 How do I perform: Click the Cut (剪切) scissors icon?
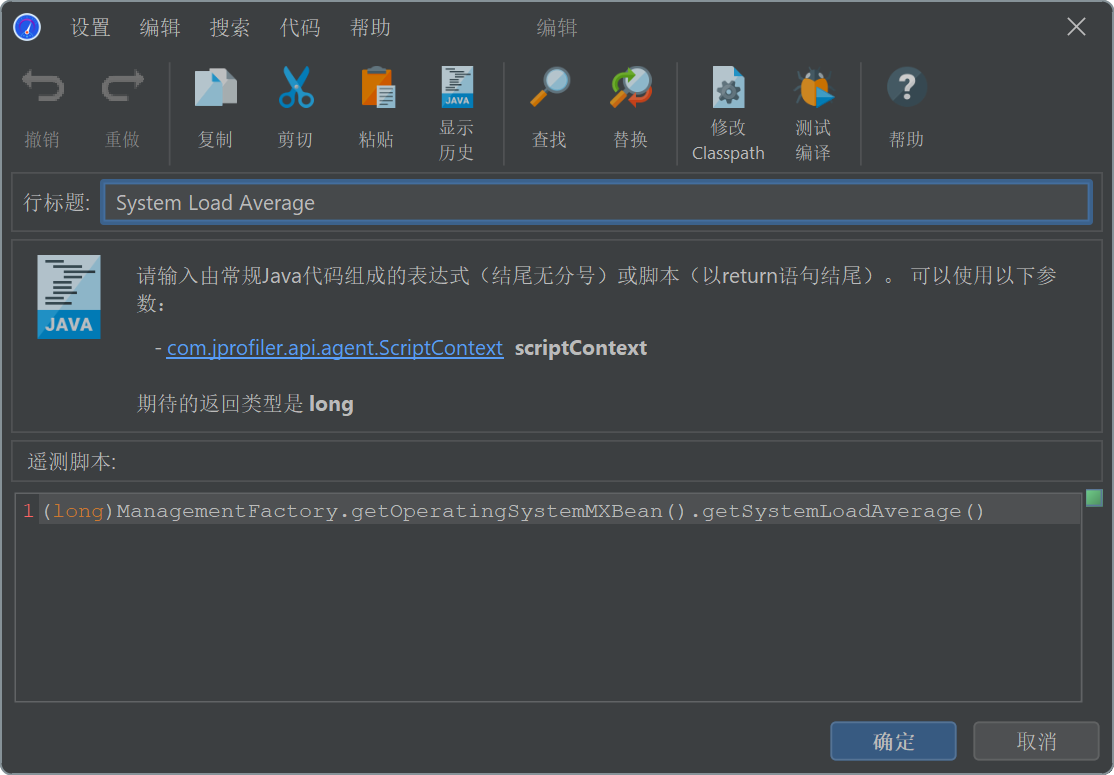tap(296, 88)
